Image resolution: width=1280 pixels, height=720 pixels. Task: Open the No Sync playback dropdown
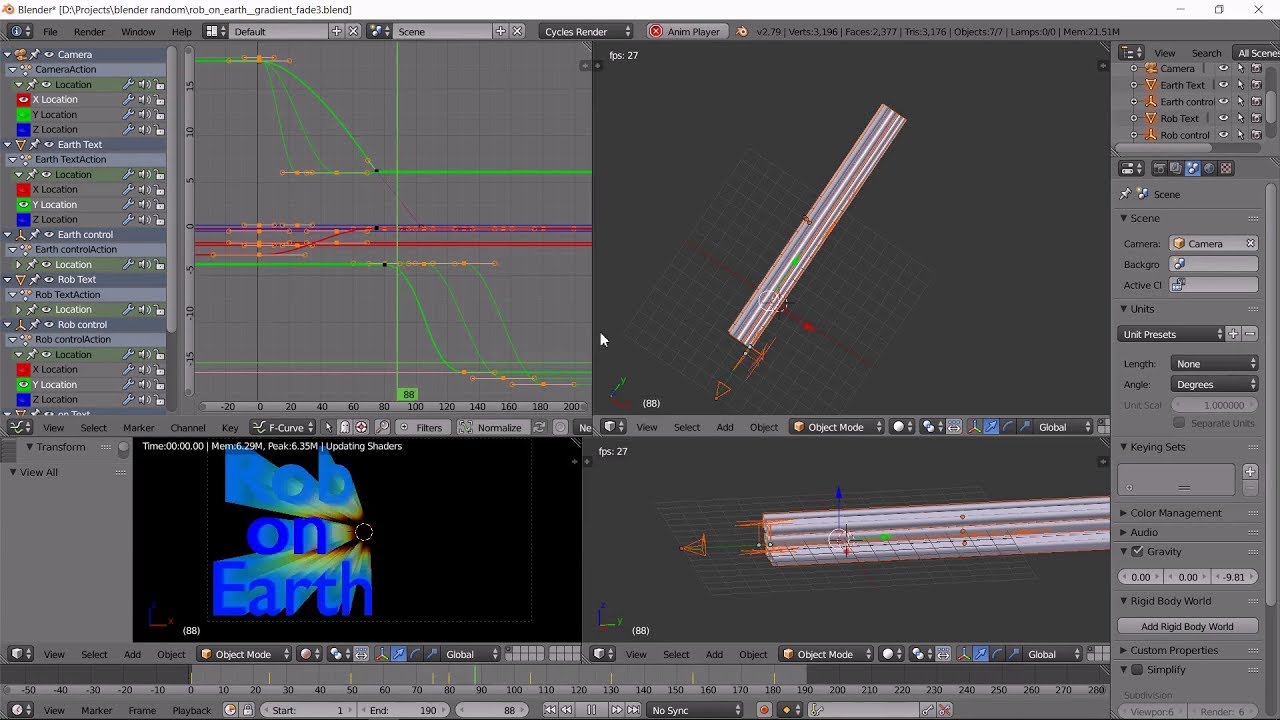695,710
